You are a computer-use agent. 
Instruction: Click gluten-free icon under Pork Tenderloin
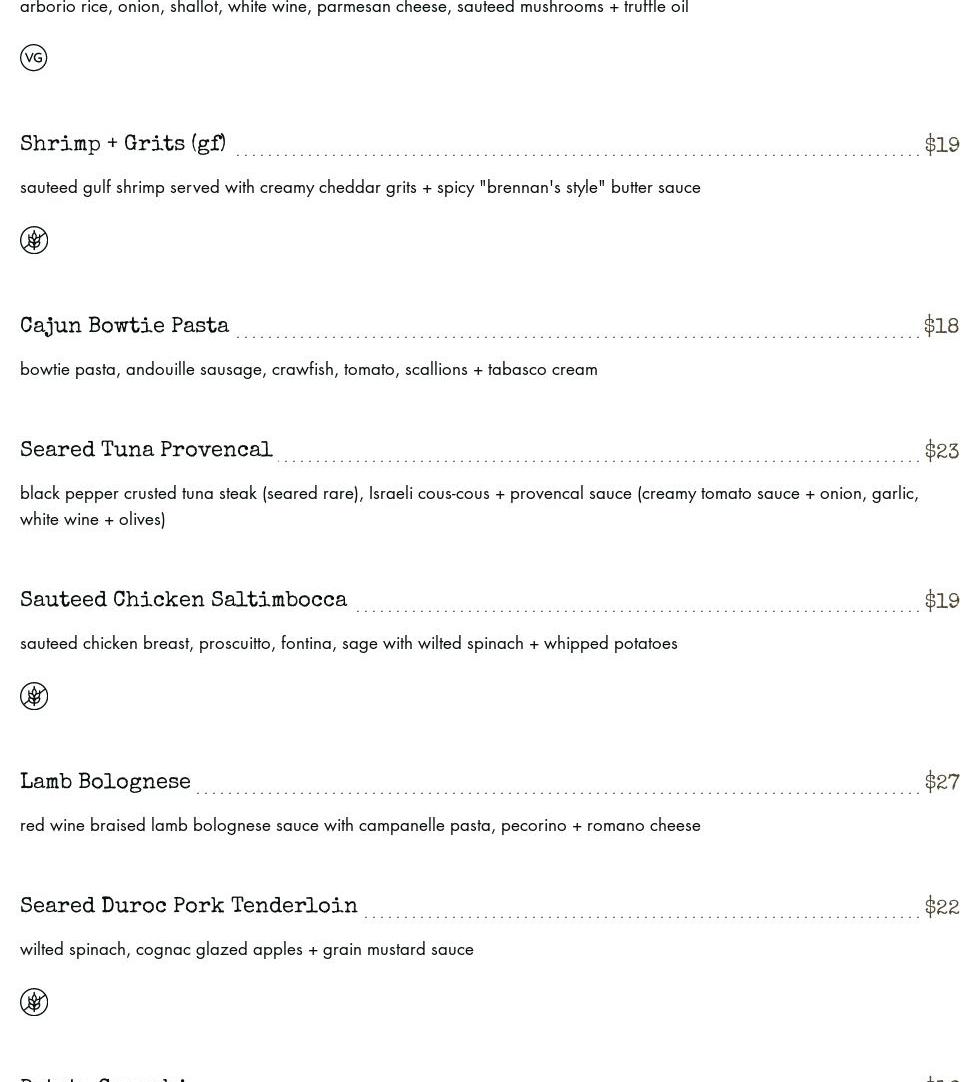tap(34, 1002)
